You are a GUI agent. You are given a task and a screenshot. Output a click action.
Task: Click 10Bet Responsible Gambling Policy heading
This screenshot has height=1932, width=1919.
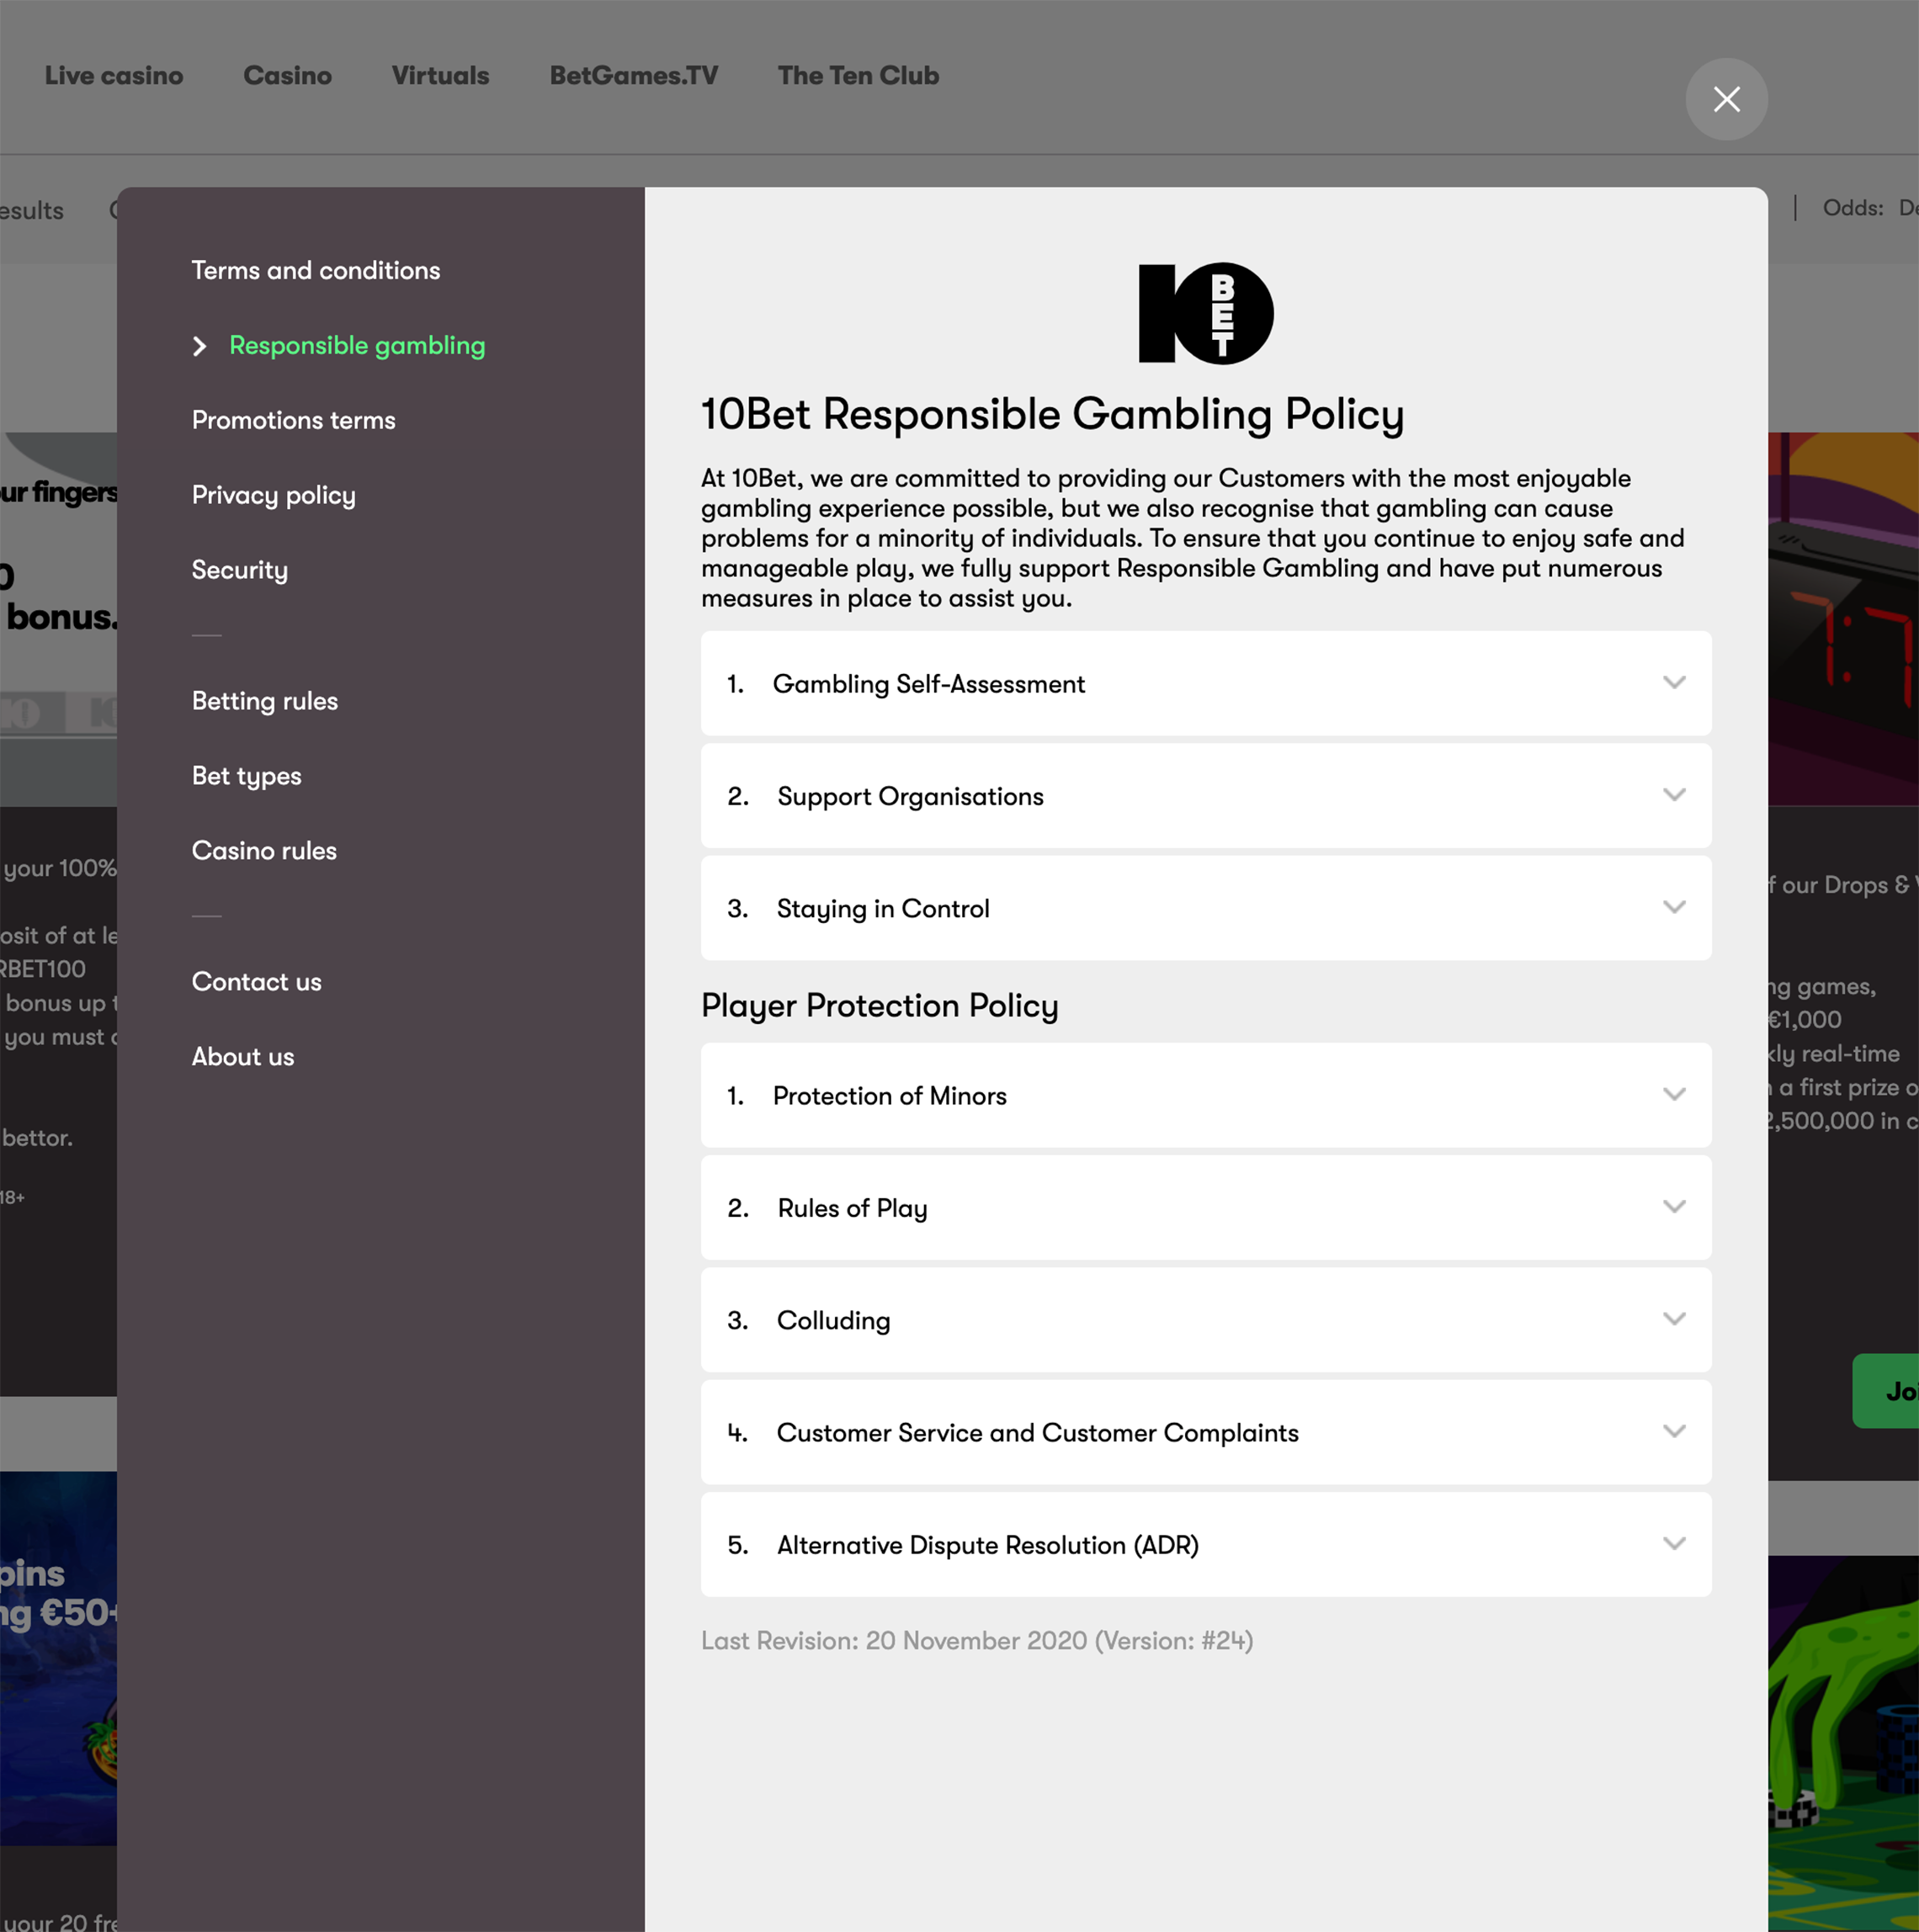[1053, 414]
